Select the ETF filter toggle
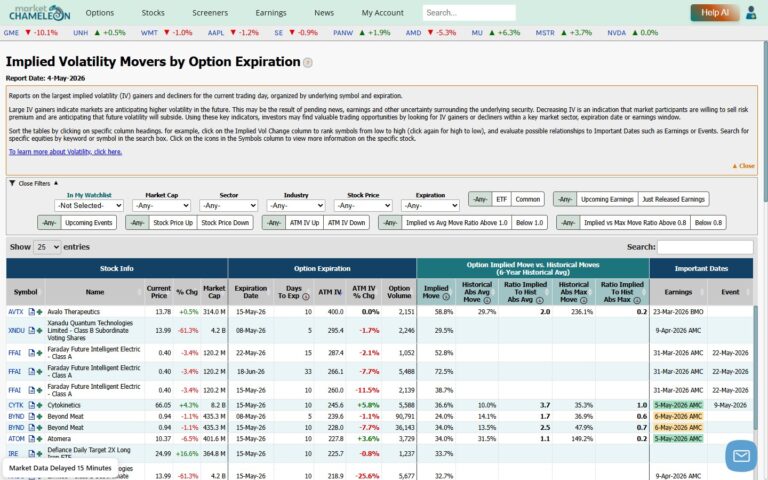Image resolution: width=768 pixels, height=480 pixels. point(501,199)
